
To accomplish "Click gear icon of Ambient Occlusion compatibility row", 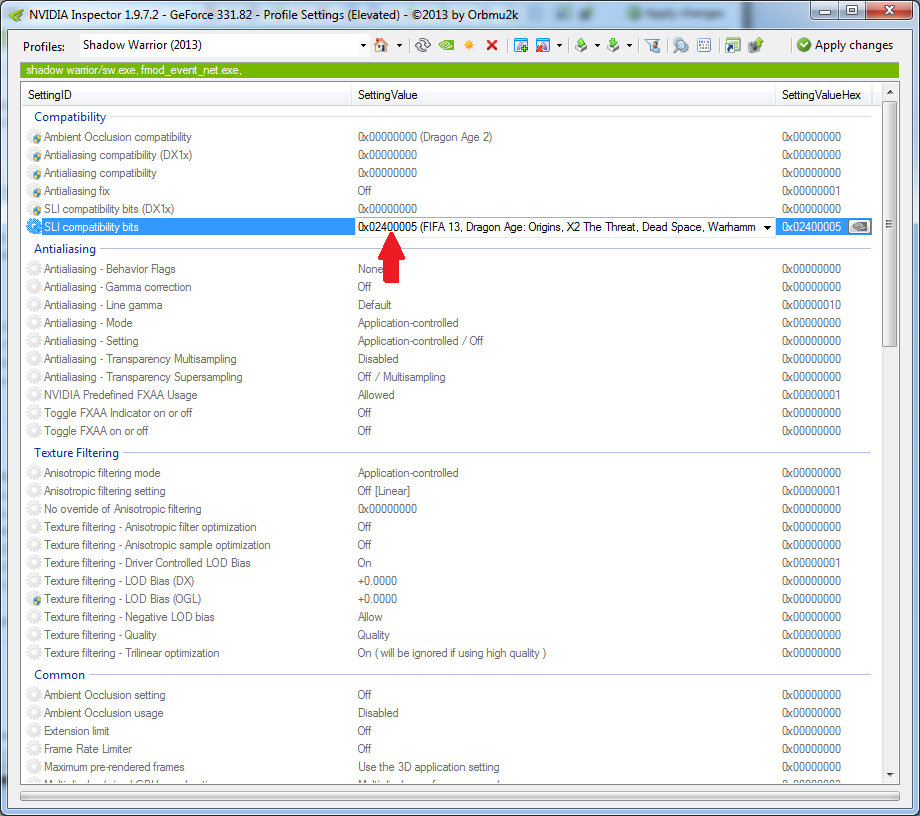I will pyautogui.click(x=35, y=137).
